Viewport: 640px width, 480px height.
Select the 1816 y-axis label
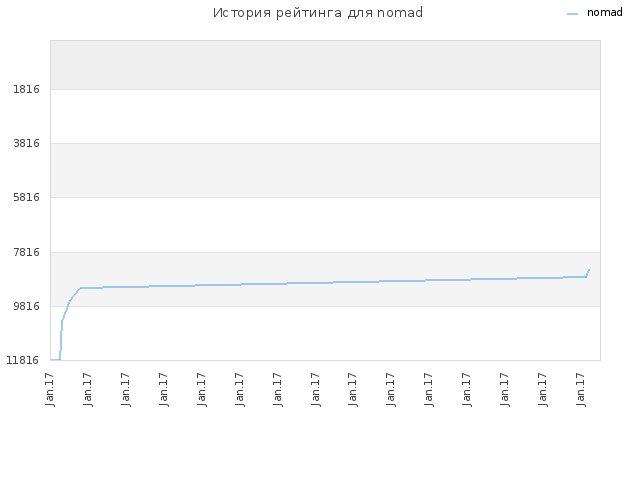coord(26,89)
